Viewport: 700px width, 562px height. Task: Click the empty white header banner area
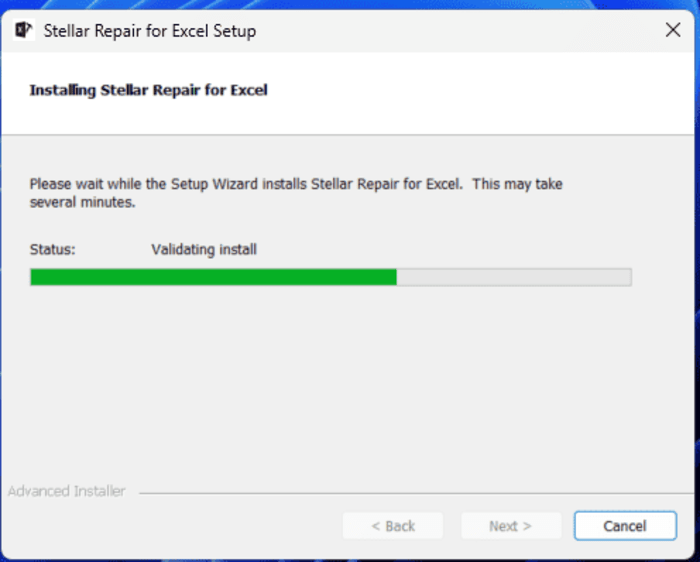[469, 92]
